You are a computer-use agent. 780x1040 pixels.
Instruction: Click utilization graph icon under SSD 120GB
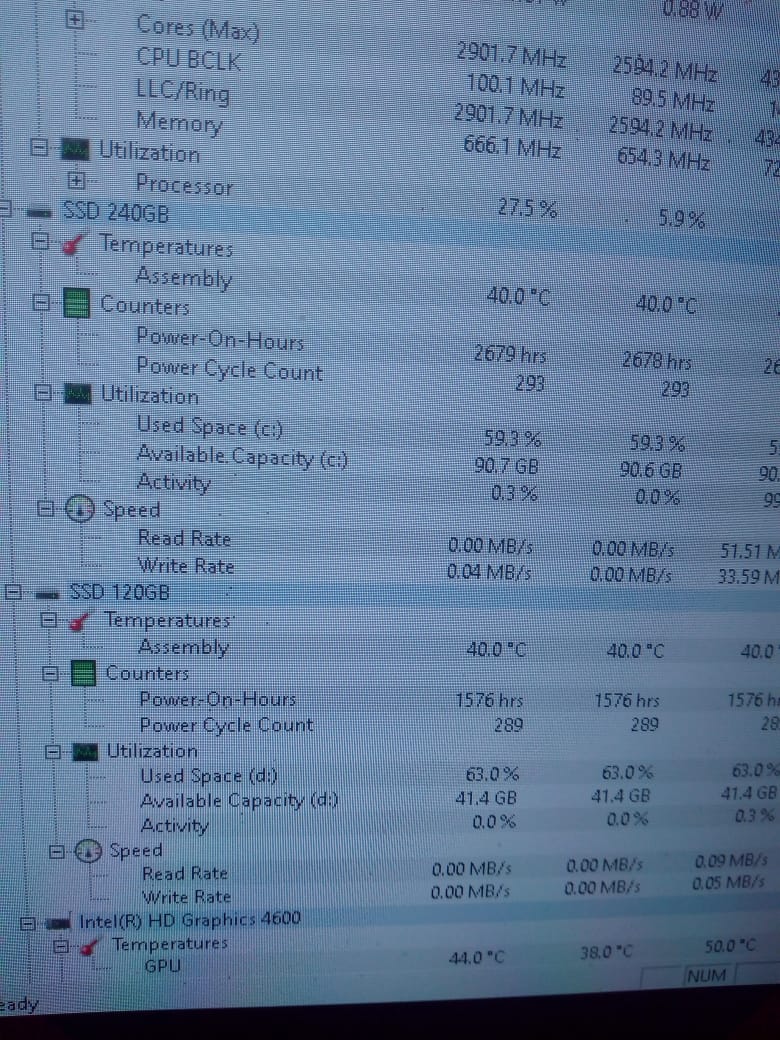click(86, 752)
